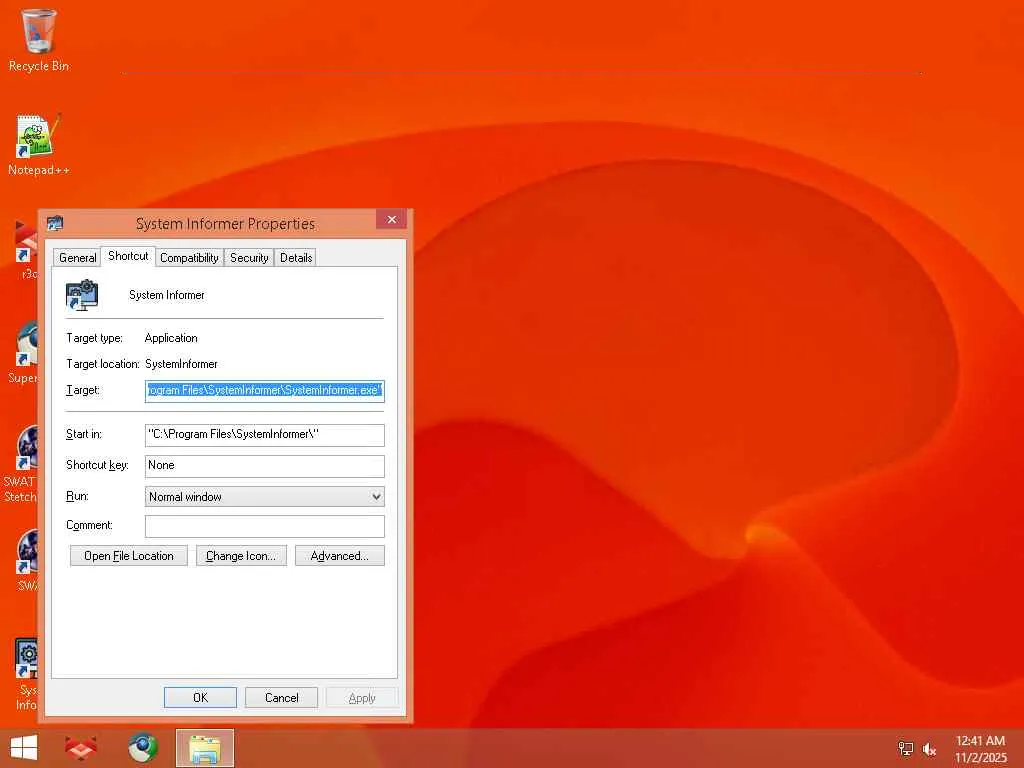Select the Notepad++ desktop shortcut
The height and width of the screenshot is (768, 1024).
click(39, 144)
